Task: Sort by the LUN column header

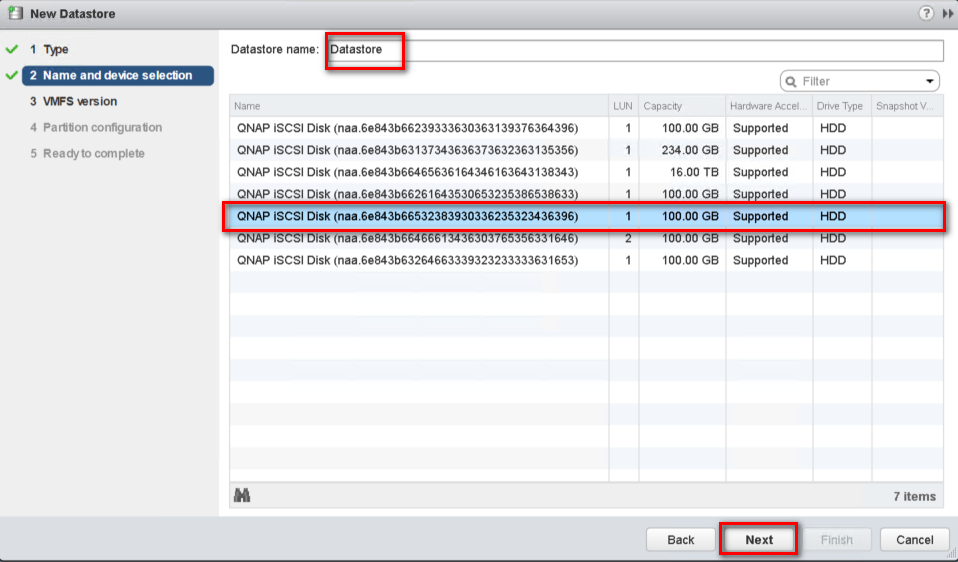Action: click(624, 106)
